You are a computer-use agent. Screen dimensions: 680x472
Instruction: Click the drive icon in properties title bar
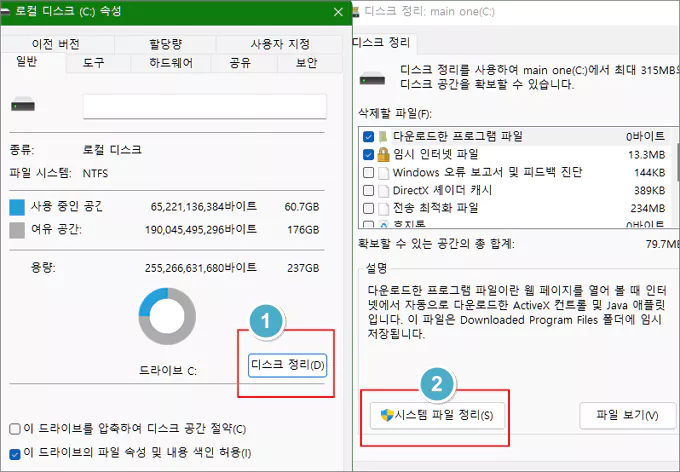pyautogui.click(x=5, y=12)
